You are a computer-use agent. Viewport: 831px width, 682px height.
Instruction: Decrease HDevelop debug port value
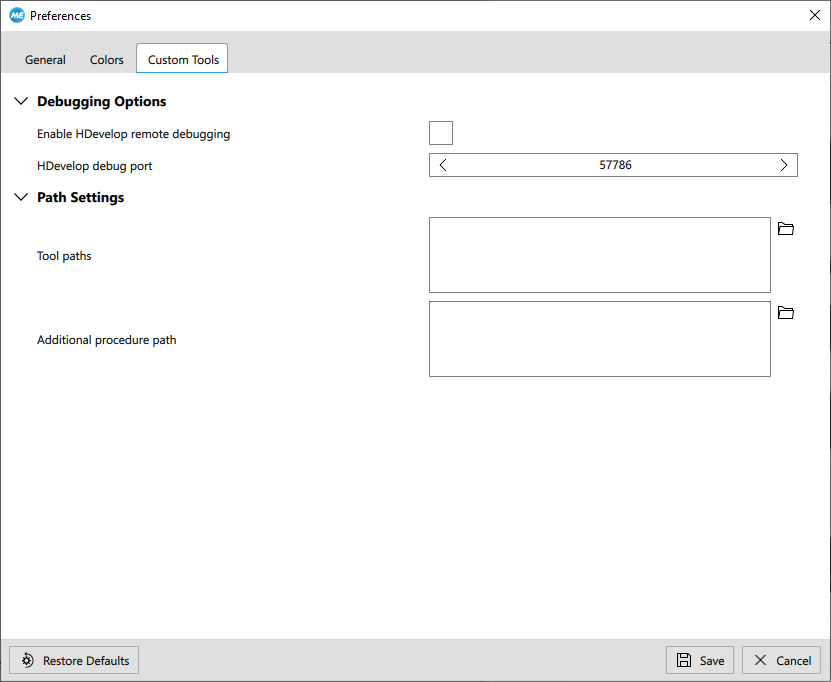point(443,165)
